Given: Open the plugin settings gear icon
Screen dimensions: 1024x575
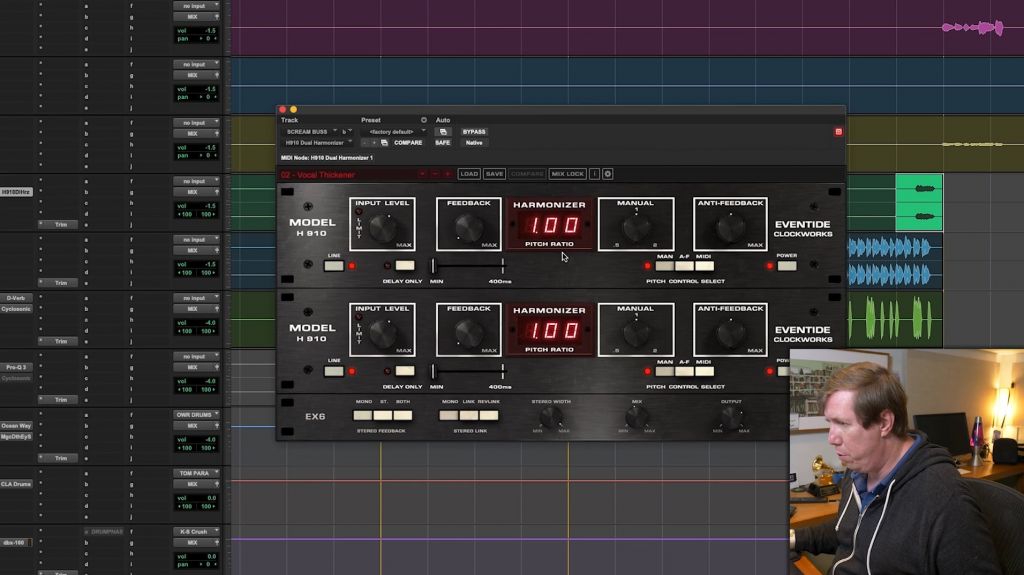Looking at the screenshot, I should [x=607, y=174].
